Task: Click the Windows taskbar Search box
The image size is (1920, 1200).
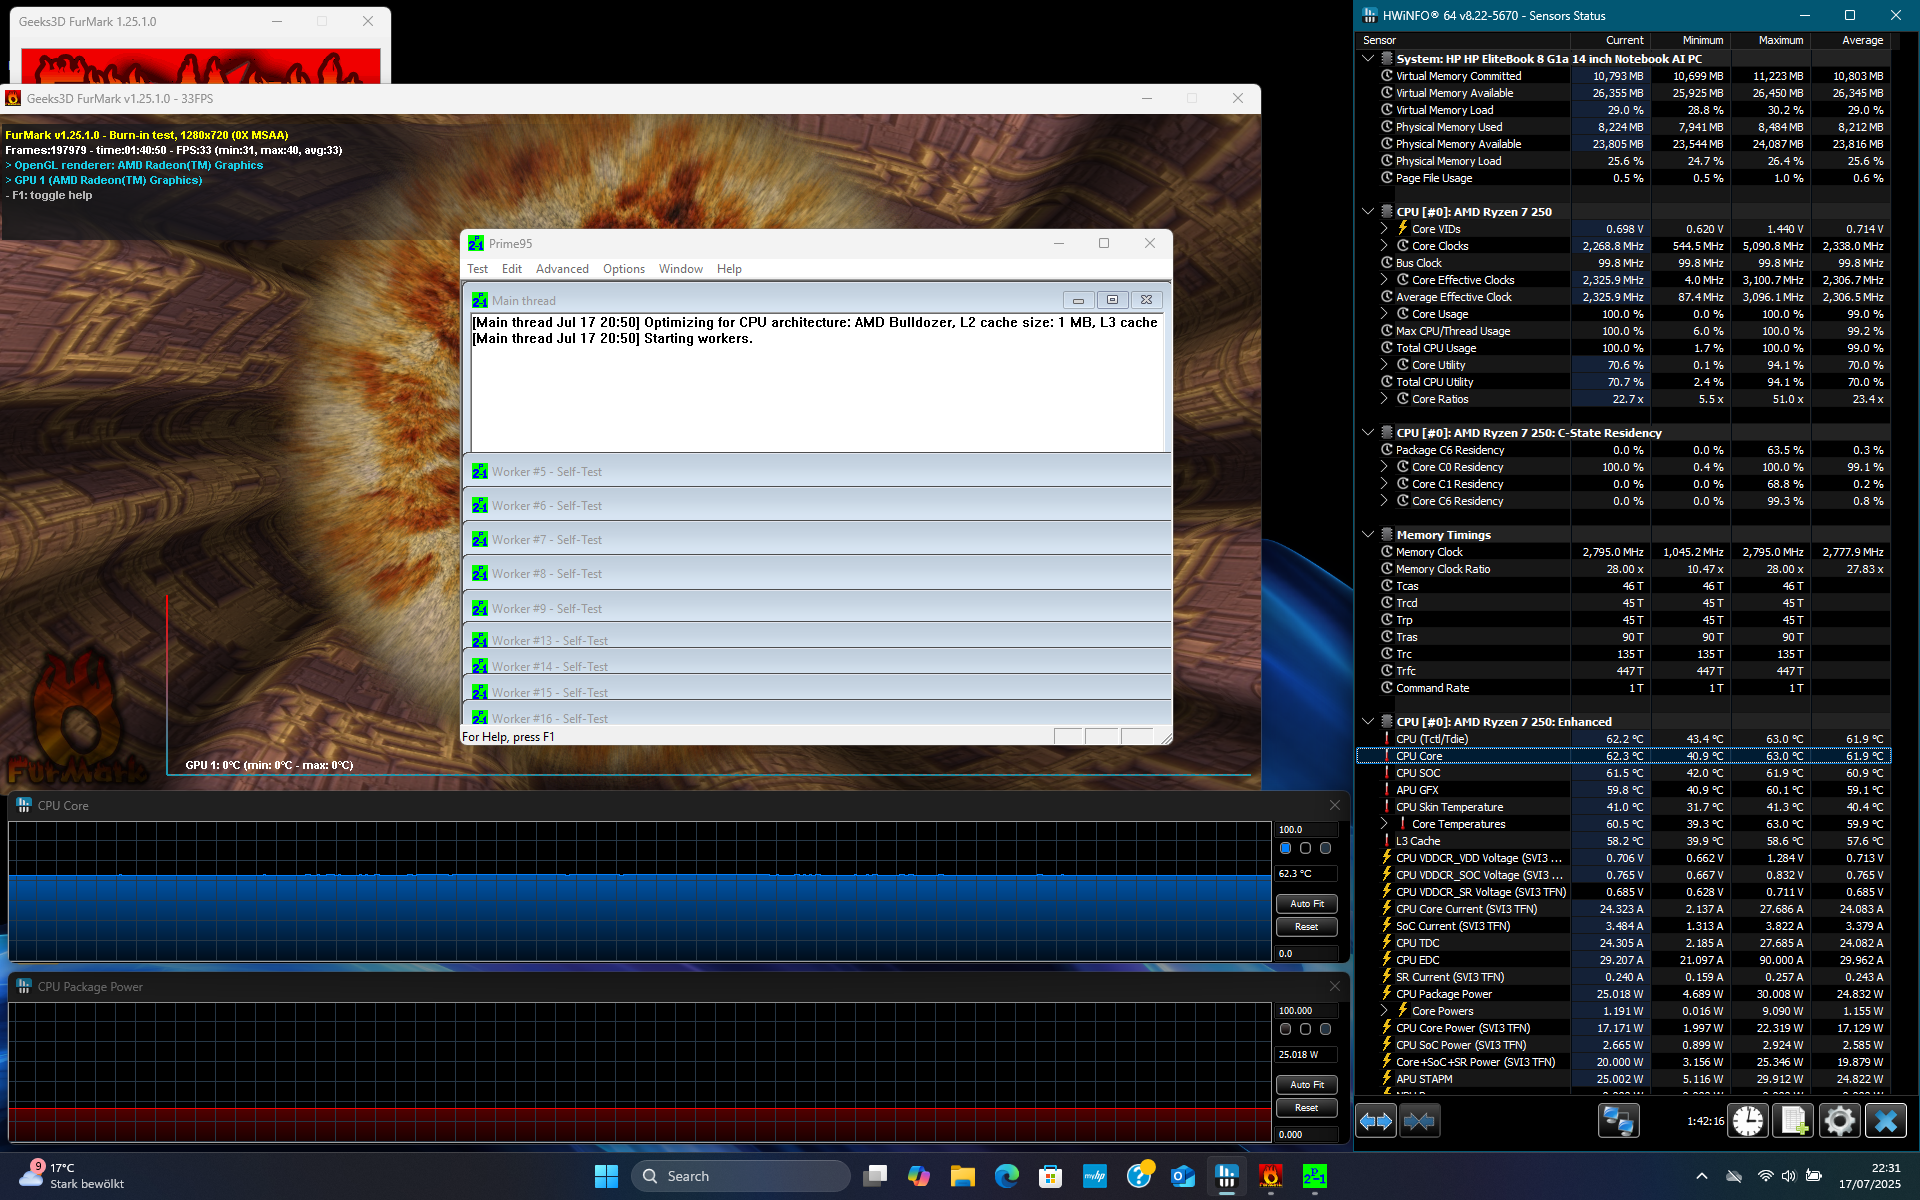Action: click(x=740, y=1176)
